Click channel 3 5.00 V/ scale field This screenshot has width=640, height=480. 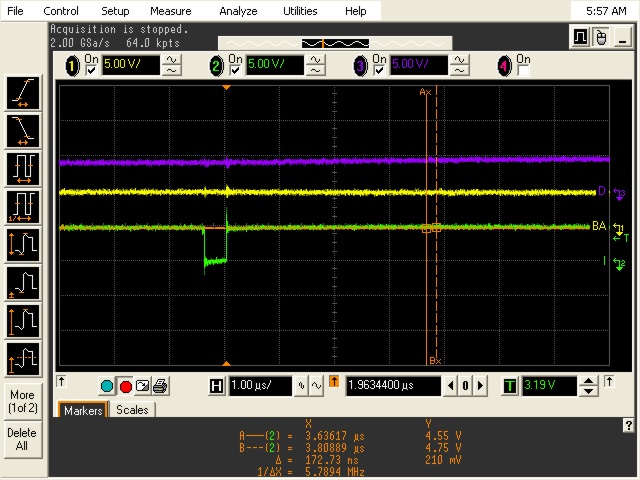419,65
